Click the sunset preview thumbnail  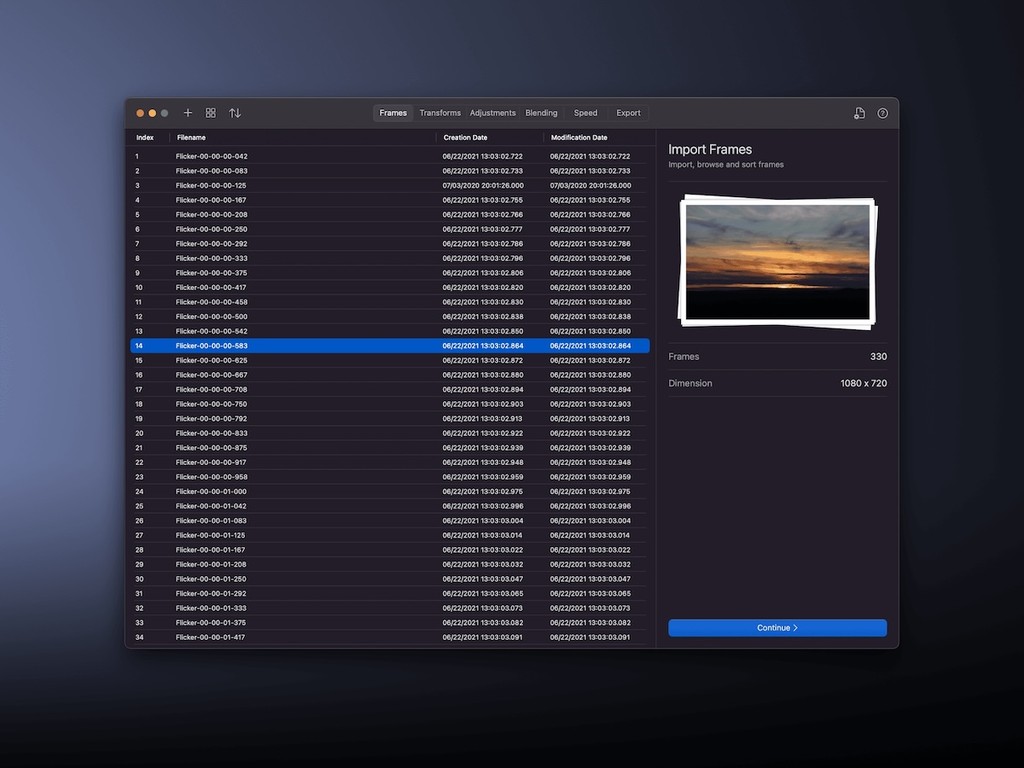[776, 261]
